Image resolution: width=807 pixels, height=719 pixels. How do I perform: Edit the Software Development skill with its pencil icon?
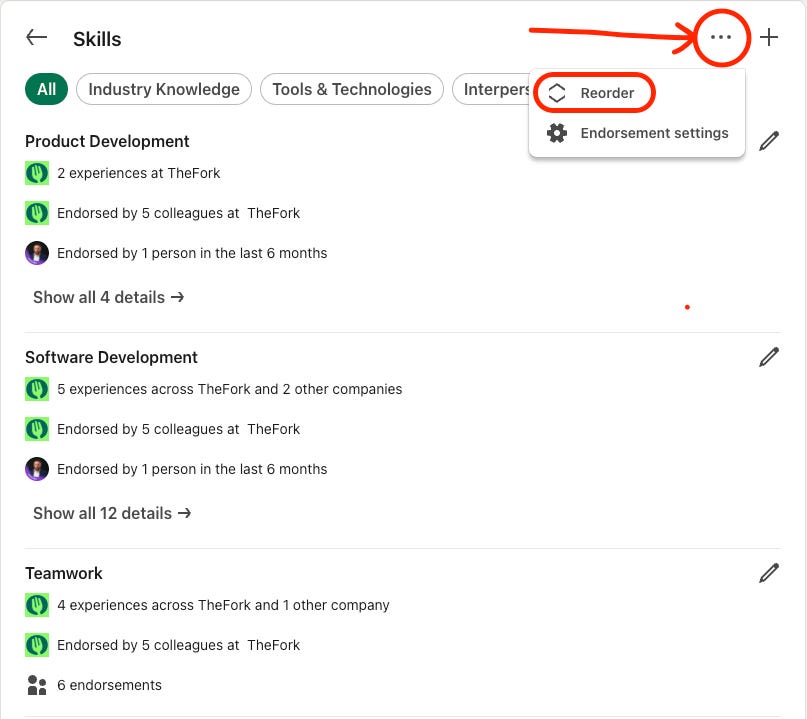[x=769, y=357]
